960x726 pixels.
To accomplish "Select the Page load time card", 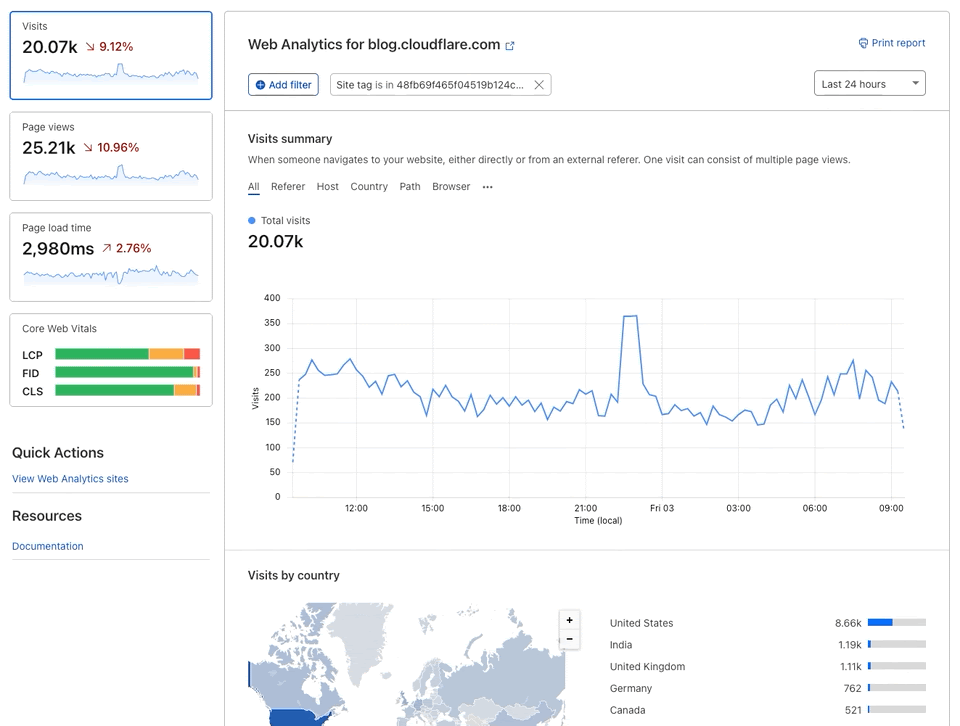I will pyautogui.click(x=111, y=257).
